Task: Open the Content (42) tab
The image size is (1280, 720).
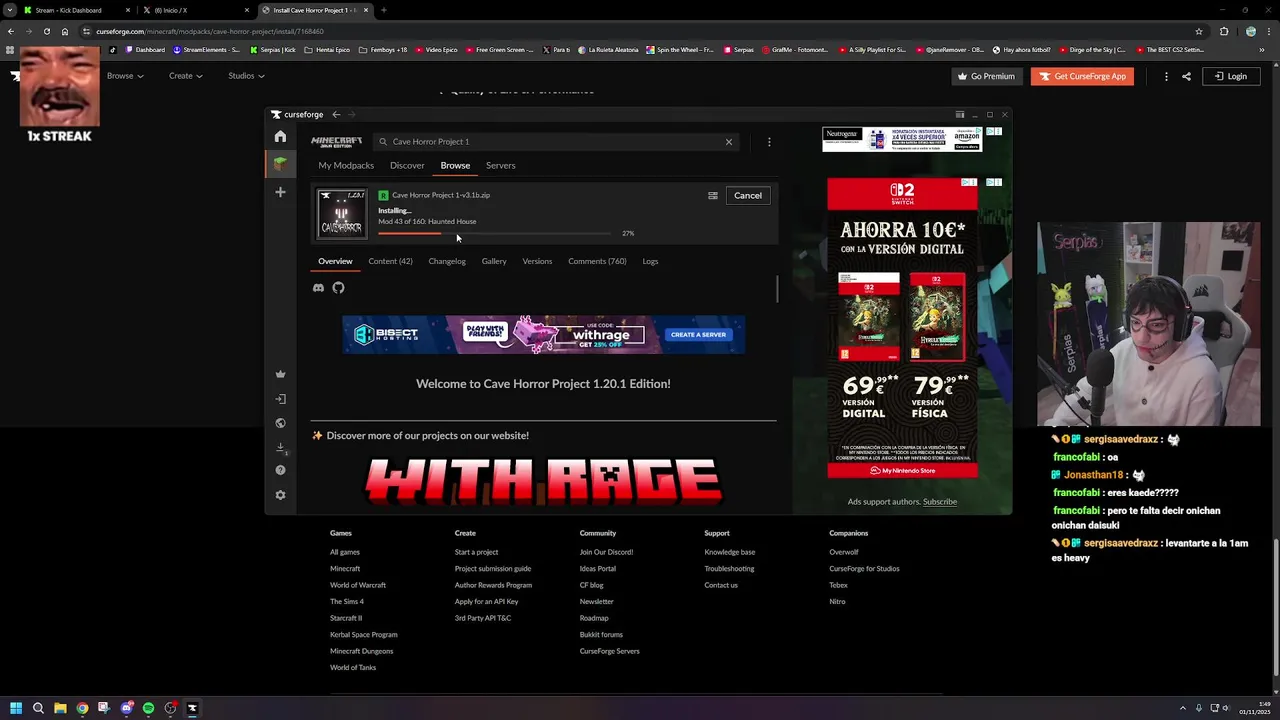Action: coord(390,261)
